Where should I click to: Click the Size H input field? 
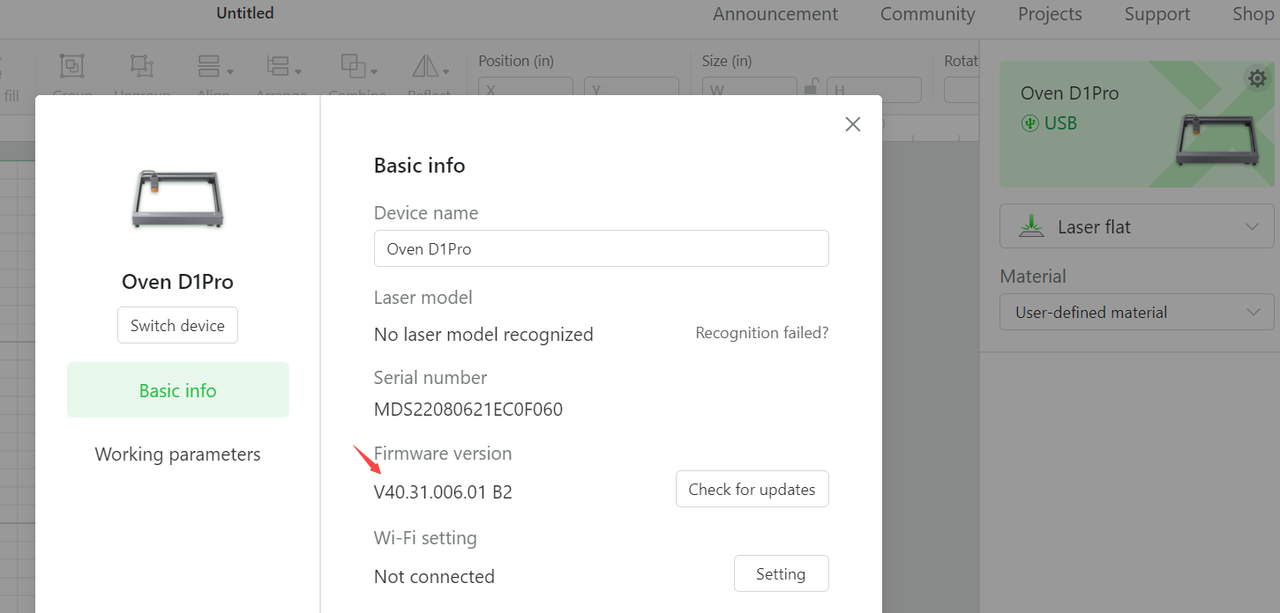pos(874,90)
